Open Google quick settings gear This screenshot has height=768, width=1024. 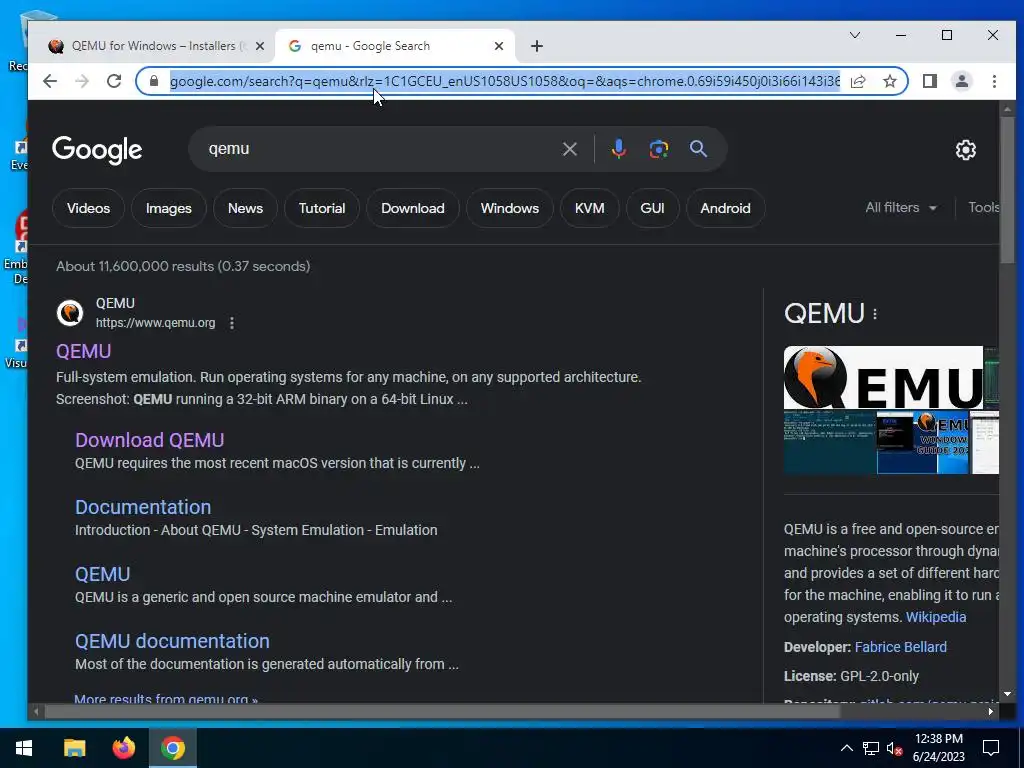coord(965,150)
